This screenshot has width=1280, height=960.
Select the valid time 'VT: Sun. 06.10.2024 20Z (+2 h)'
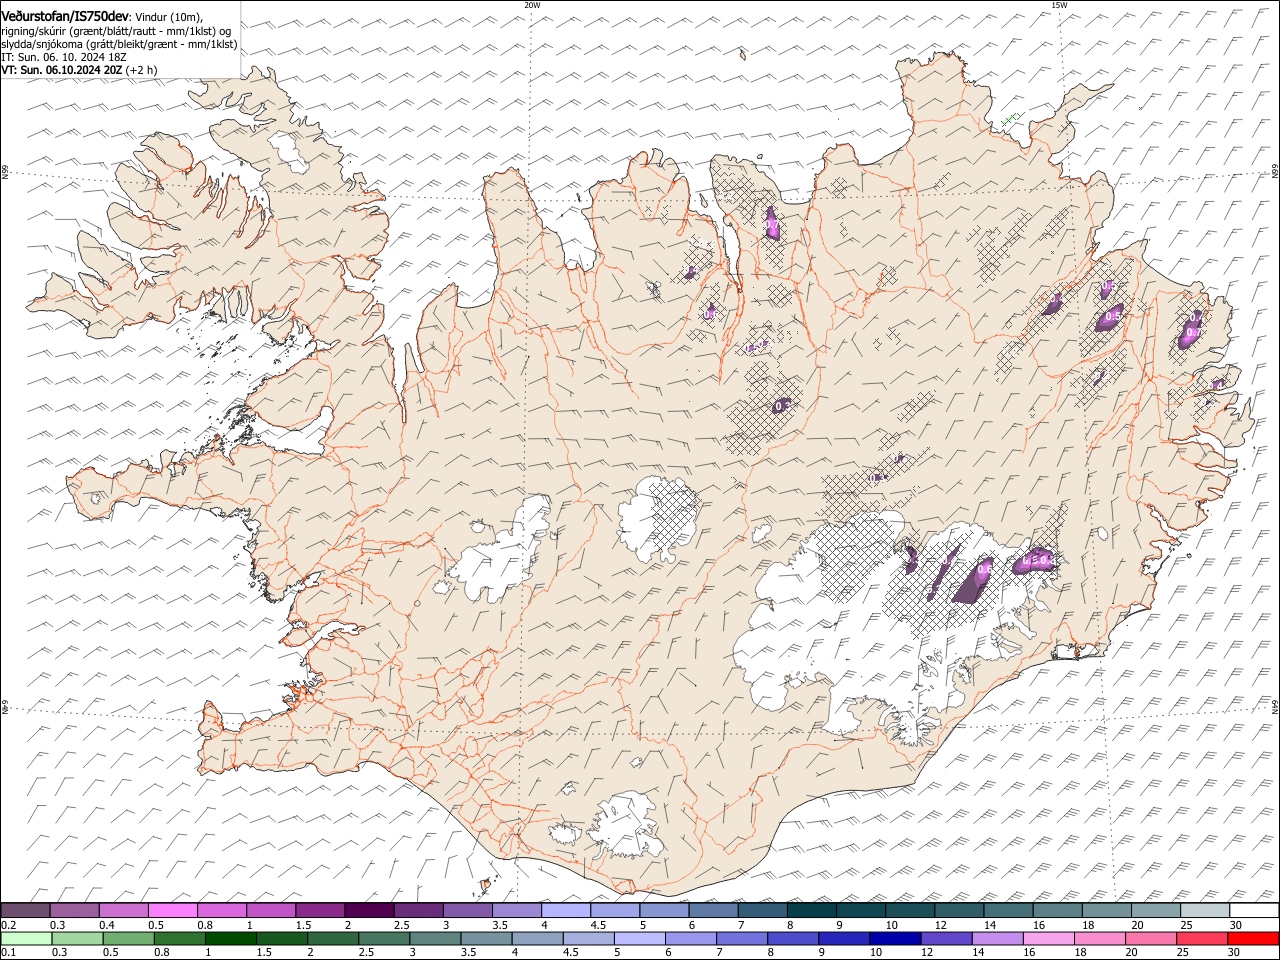(79, 70)
